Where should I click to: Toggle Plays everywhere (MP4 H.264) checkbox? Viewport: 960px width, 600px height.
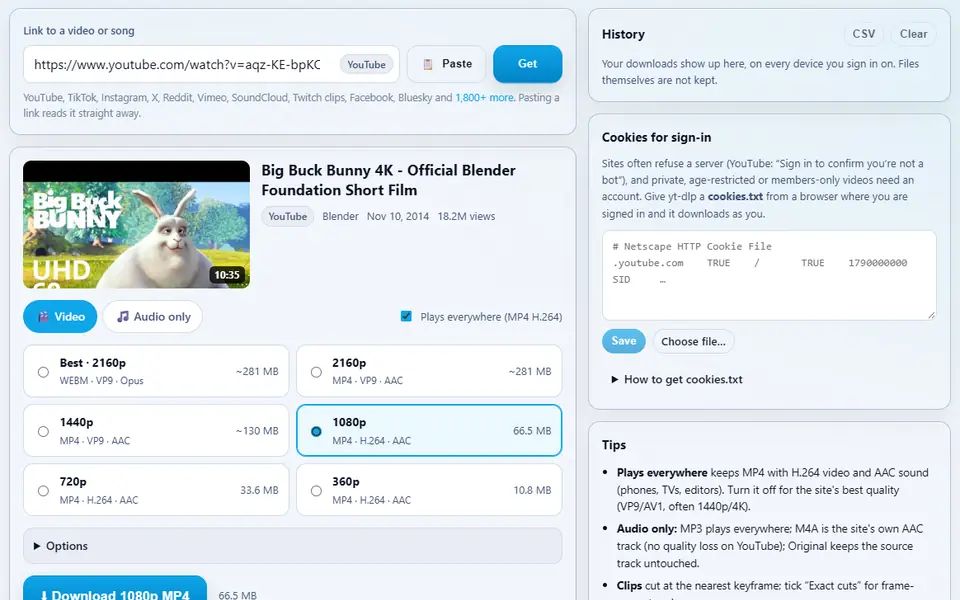click(x=406, y=316)
